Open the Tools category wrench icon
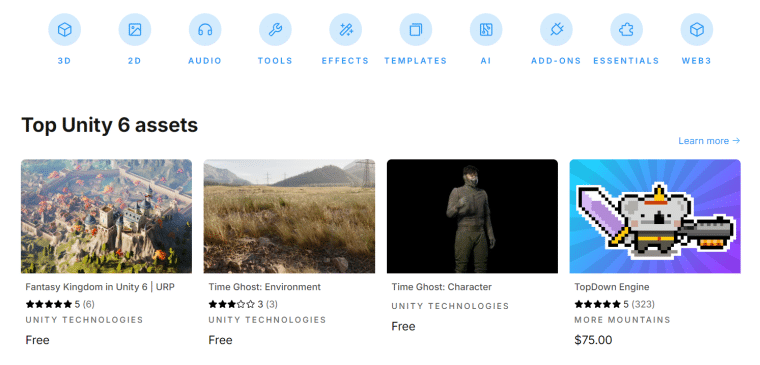The height and width of the screenshot is (365, 760). (275, 30)
